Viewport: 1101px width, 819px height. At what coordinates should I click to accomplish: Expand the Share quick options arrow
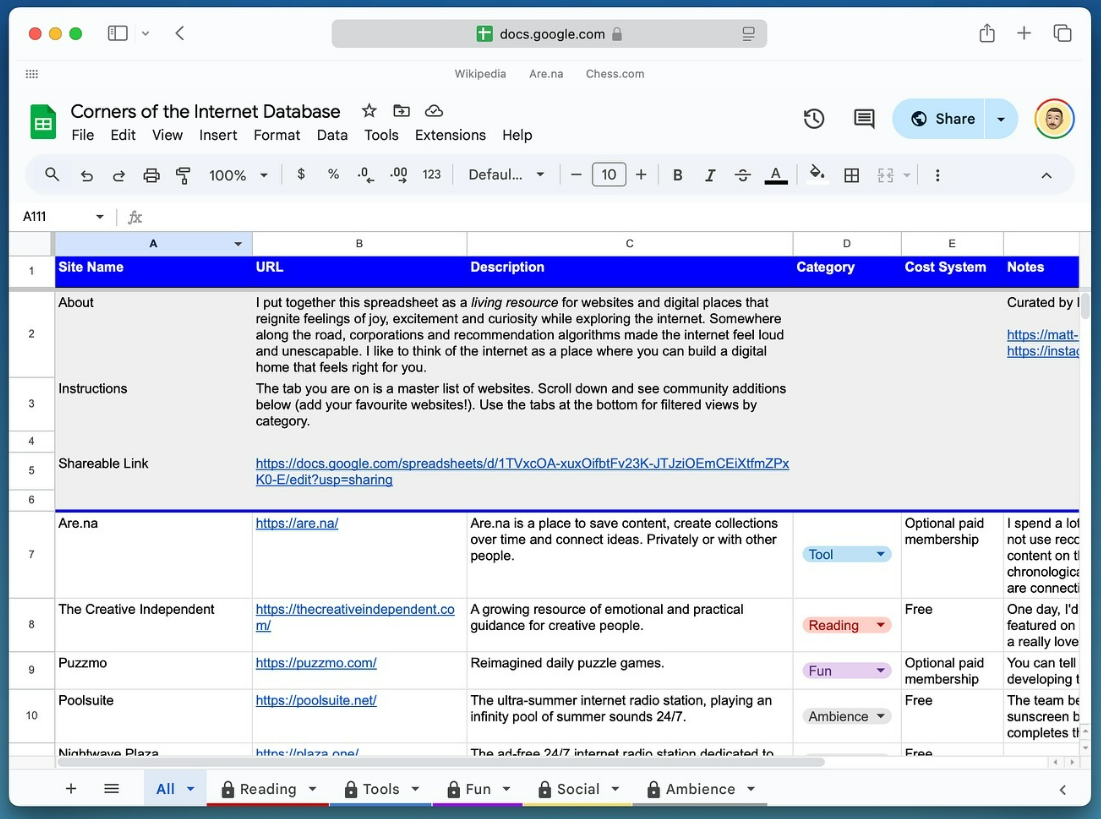pyautogui.click(x=1001, y=119)
